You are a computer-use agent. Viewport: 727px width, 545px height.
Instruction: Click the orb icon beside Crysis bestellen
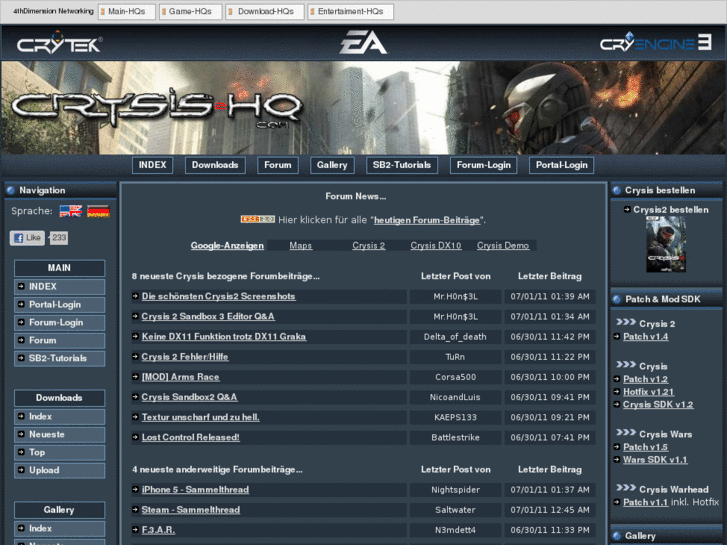coord(617,190)
